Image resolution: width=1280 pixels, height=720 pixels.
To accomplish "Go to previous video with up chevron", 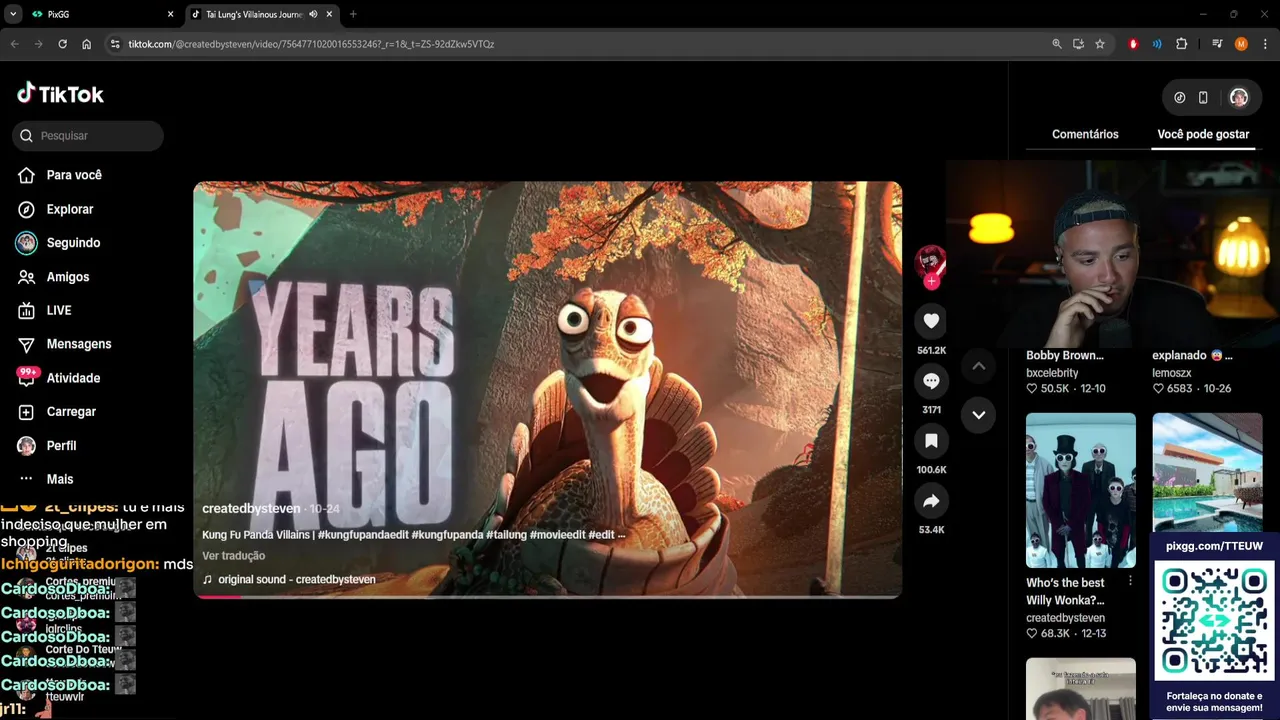I will [978, 366].
